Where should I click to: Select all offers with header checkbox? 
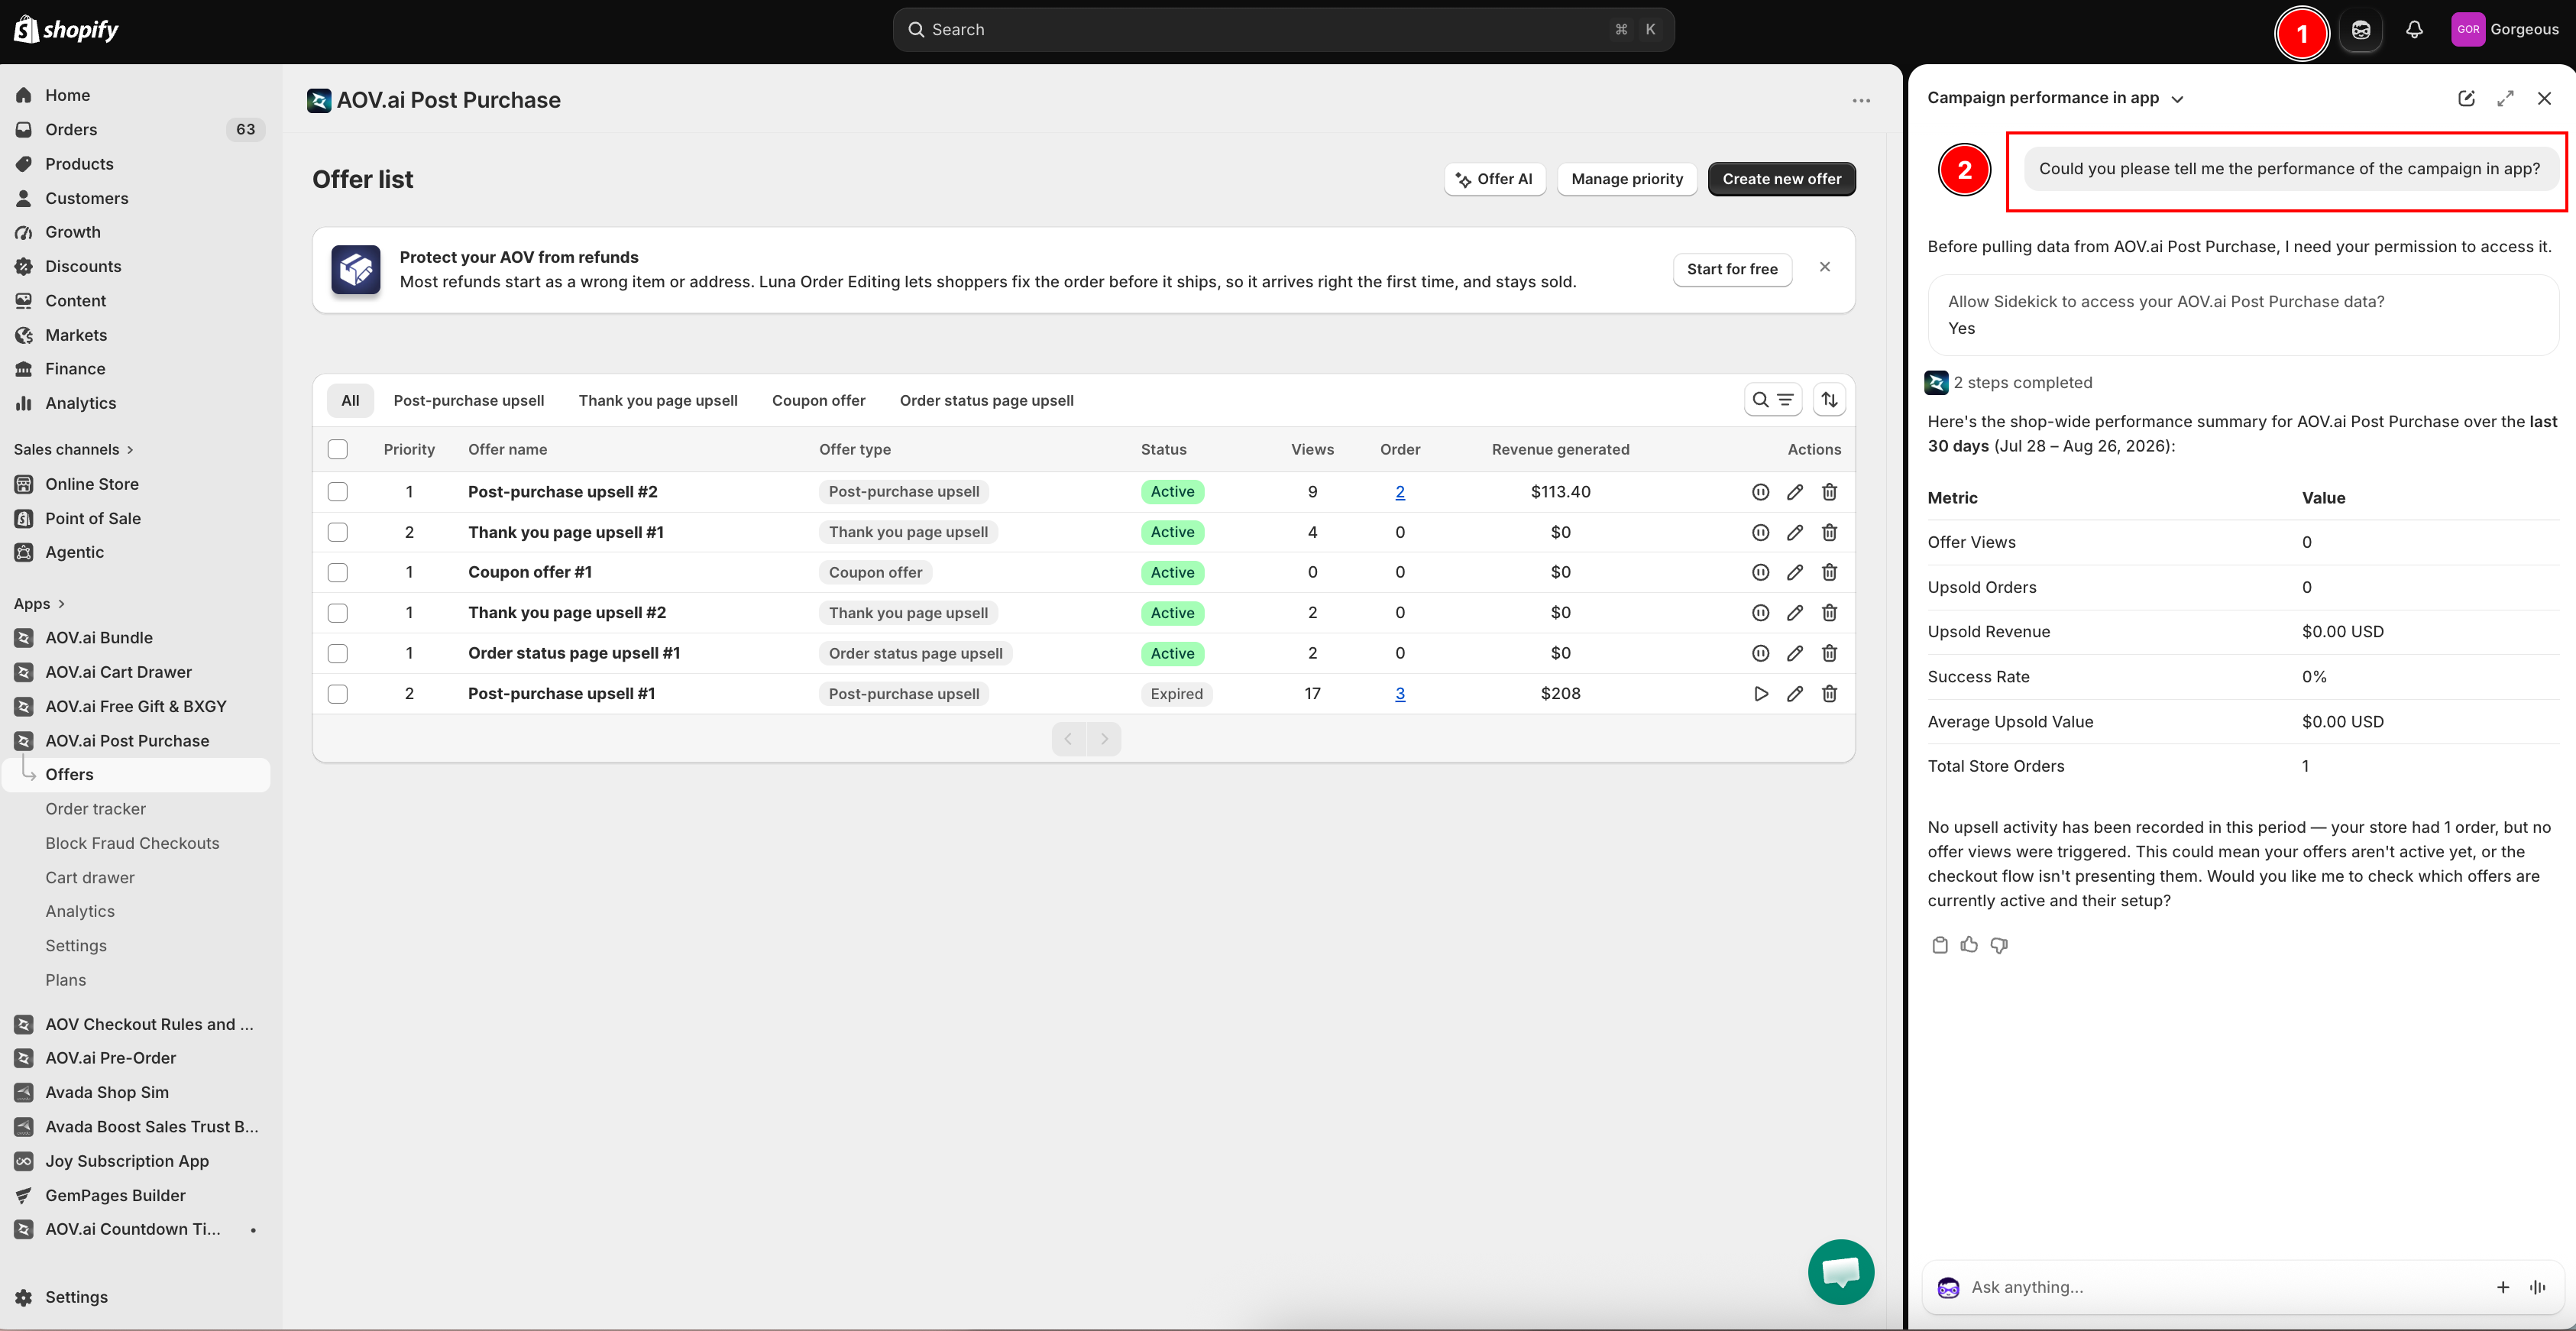338,450
